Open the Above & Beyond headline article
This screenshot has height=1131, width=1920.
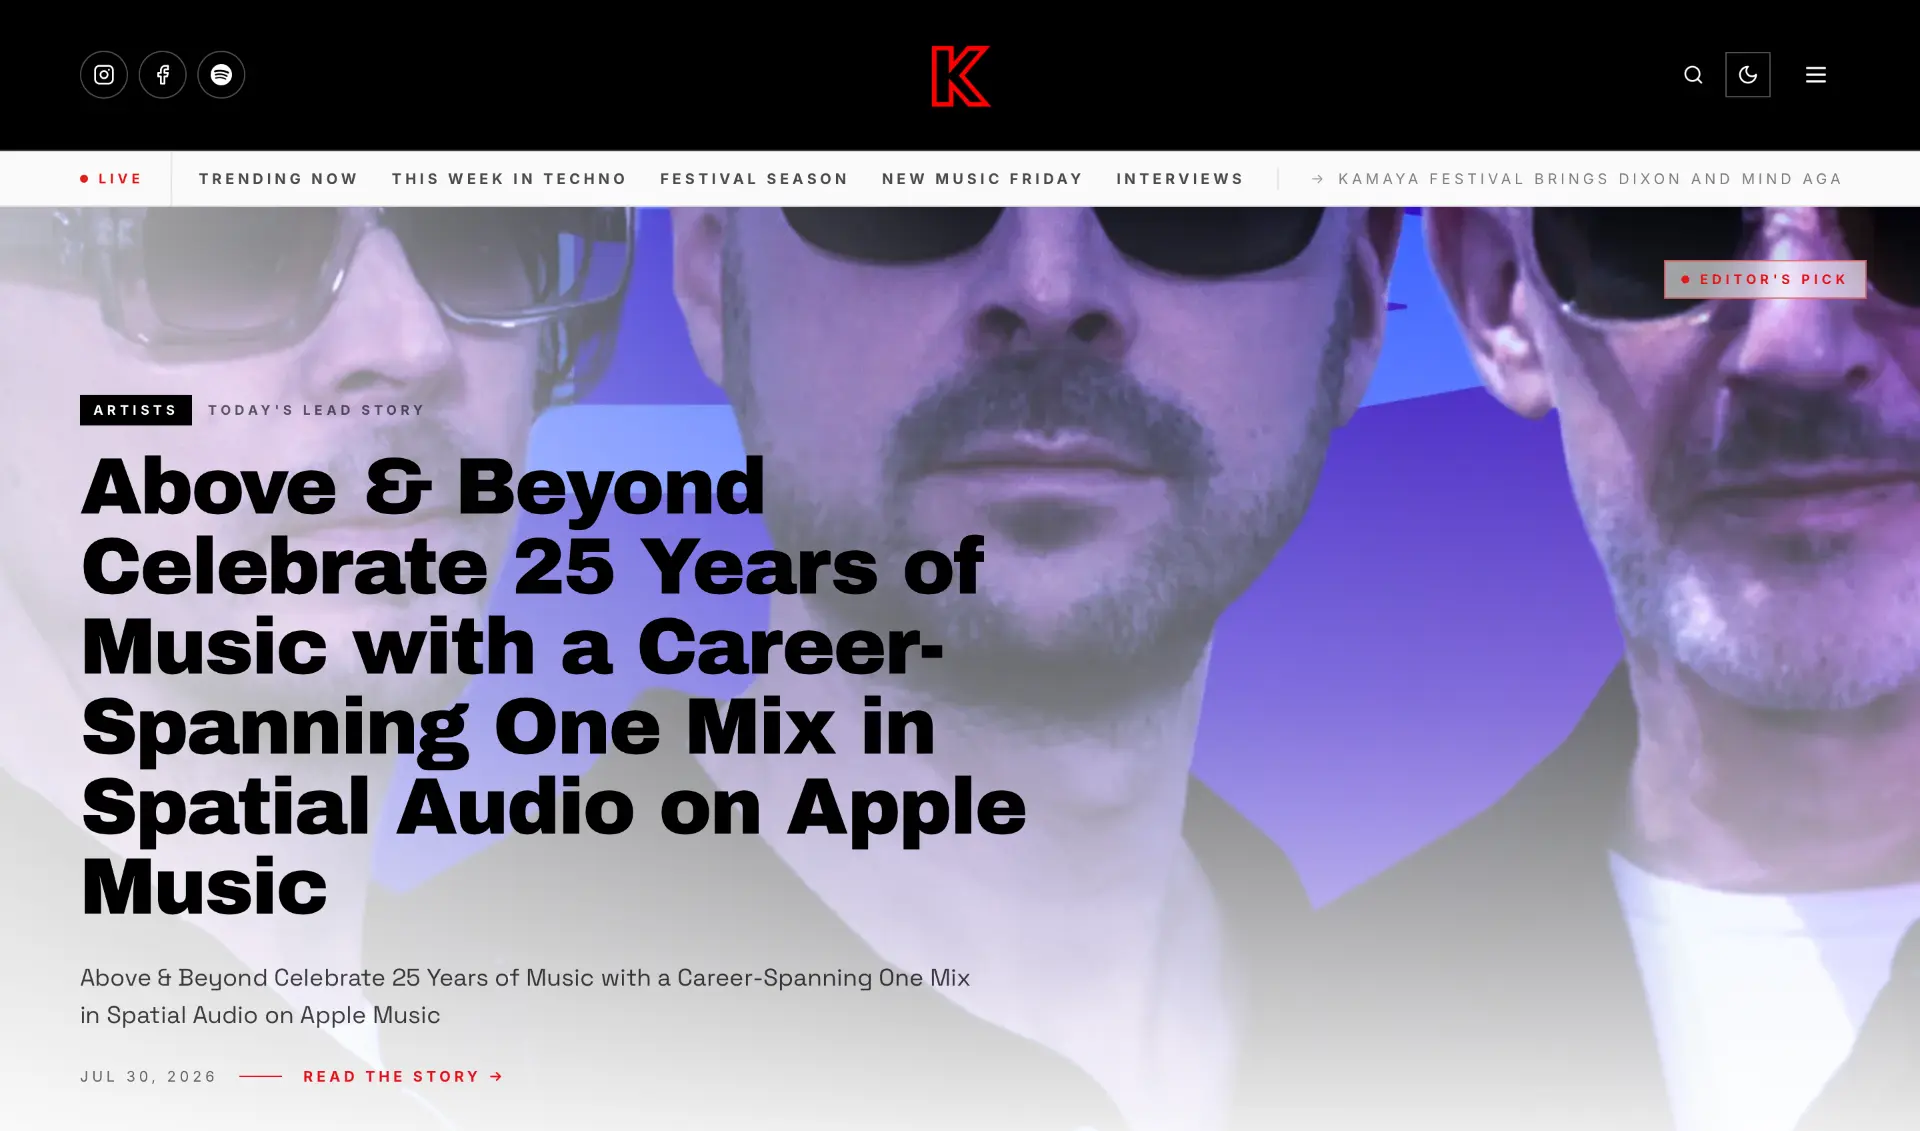(x=554, y=686)
